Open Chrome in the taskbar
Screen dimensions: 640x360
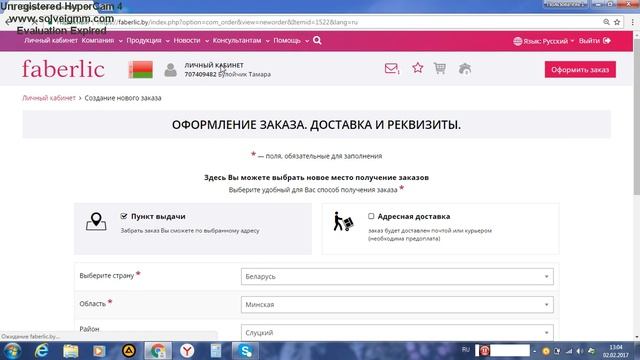[x=158, y=351]
